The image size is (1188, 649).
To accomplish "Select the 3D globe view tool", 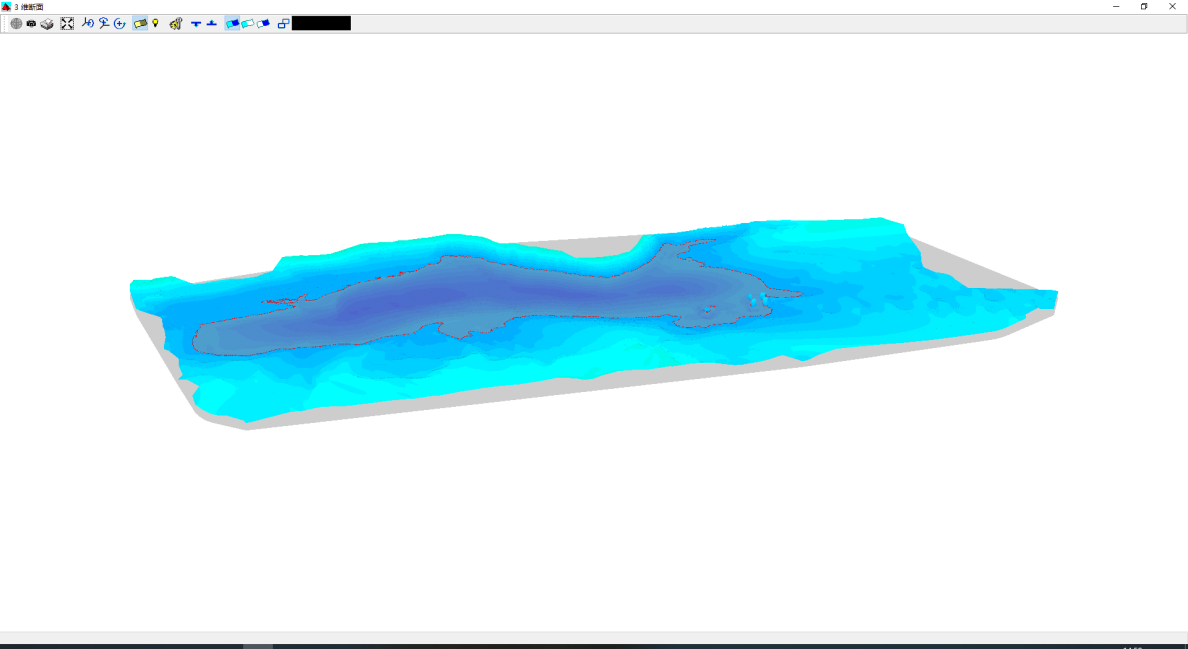I will 15,23.
